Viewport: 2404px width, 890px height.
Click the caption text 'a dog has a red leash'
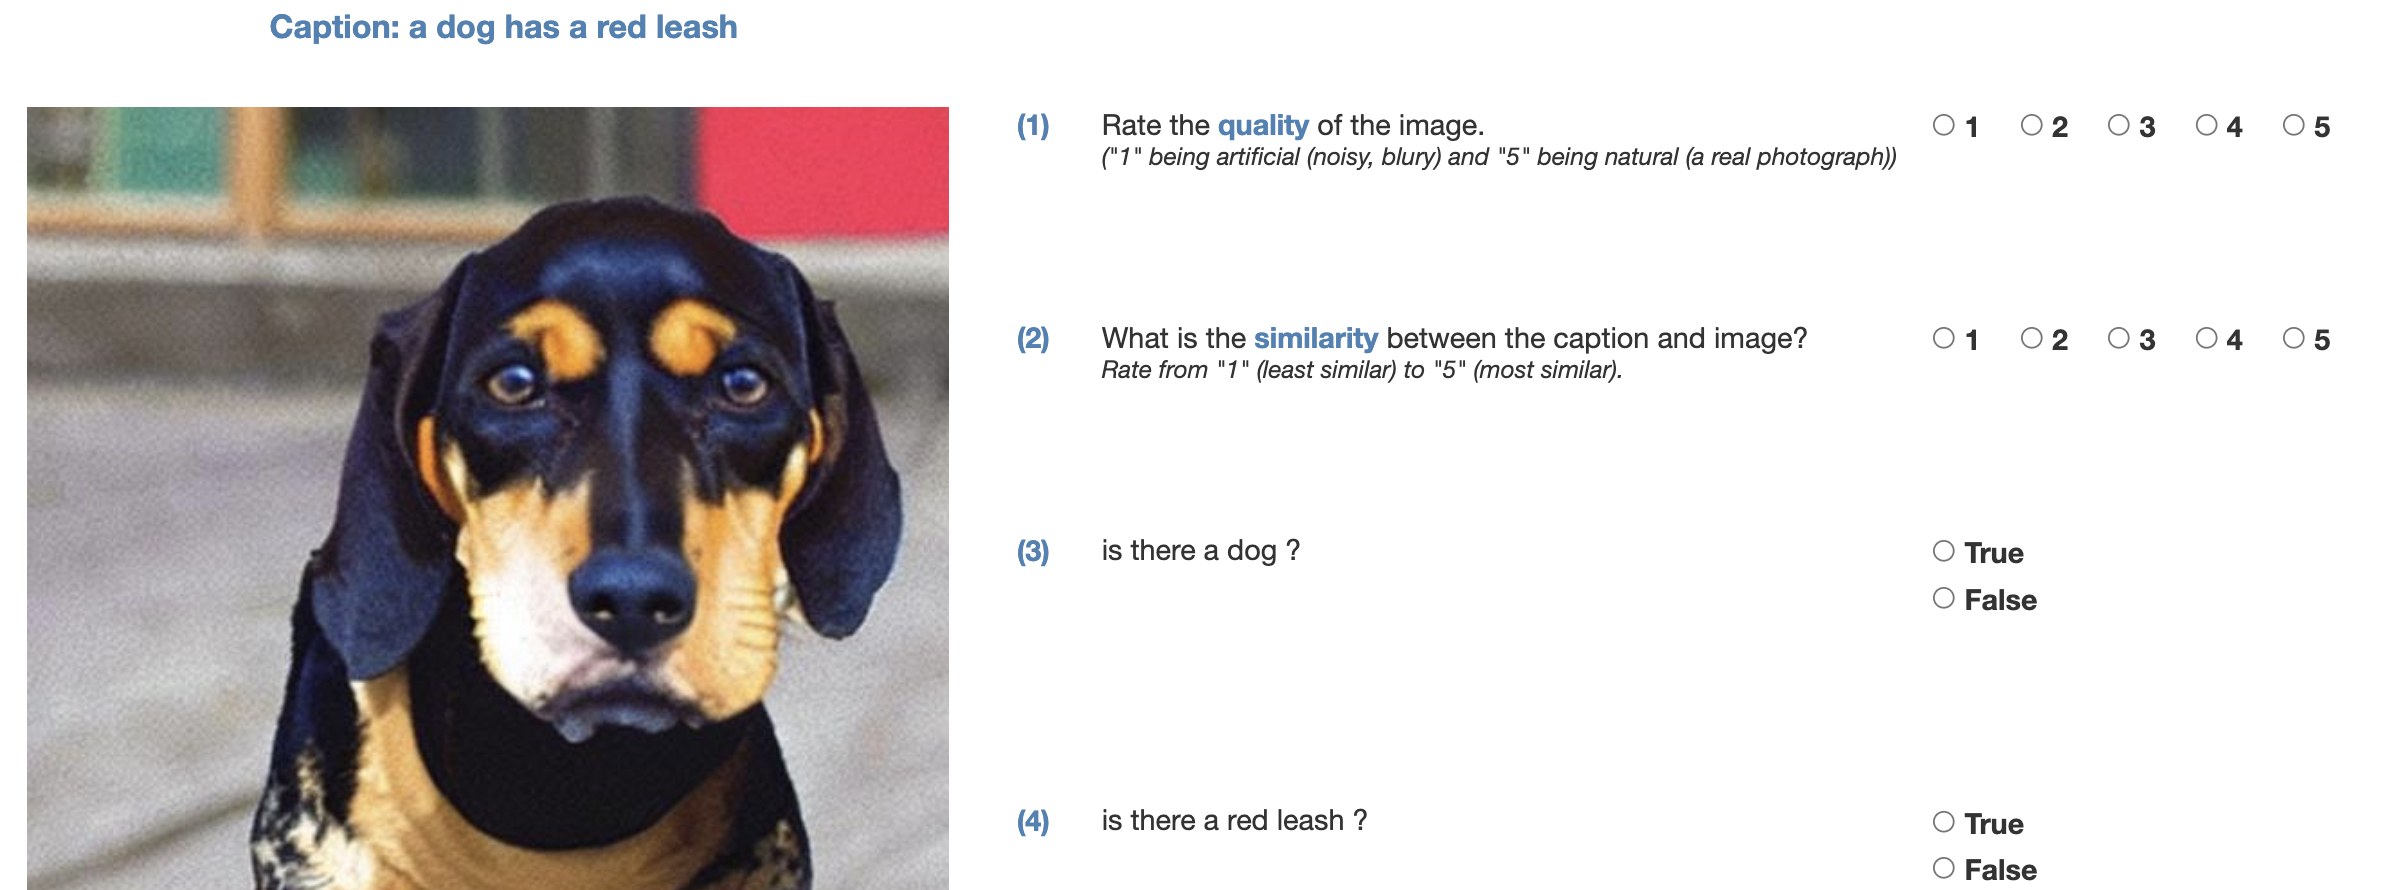573,27
